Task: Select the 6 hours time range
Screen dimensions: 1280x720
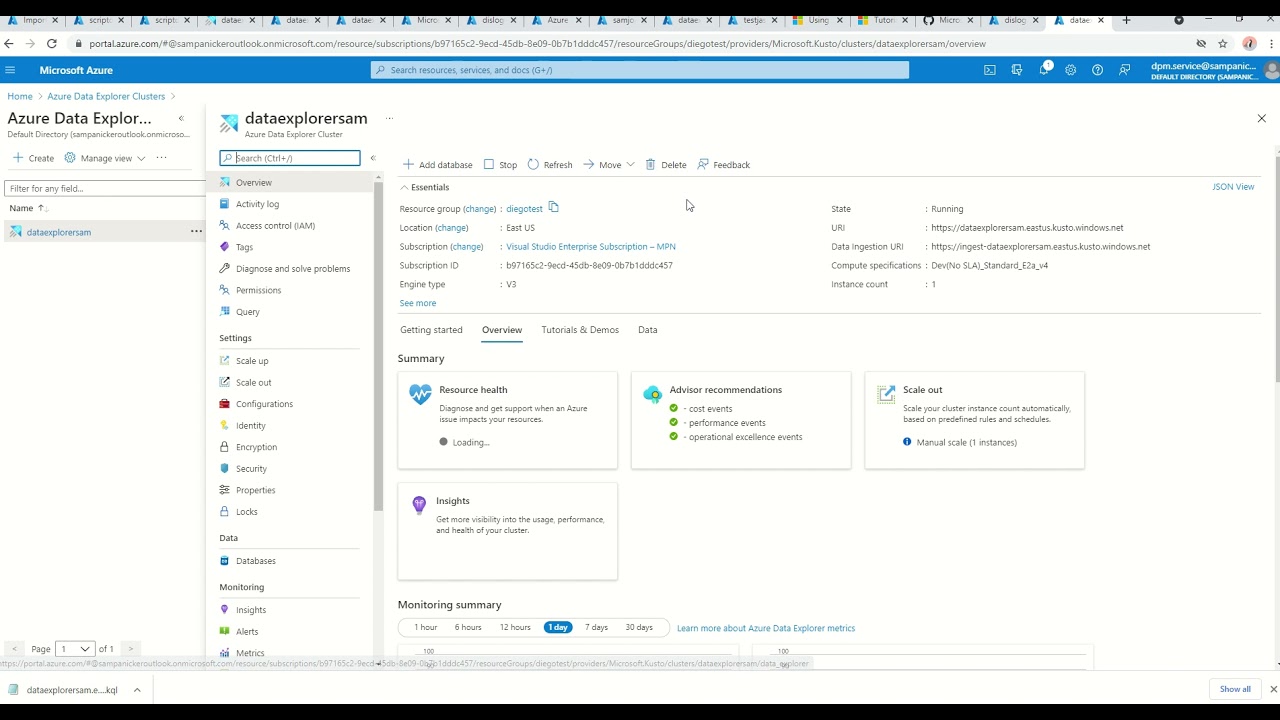Action: point(468,628)
